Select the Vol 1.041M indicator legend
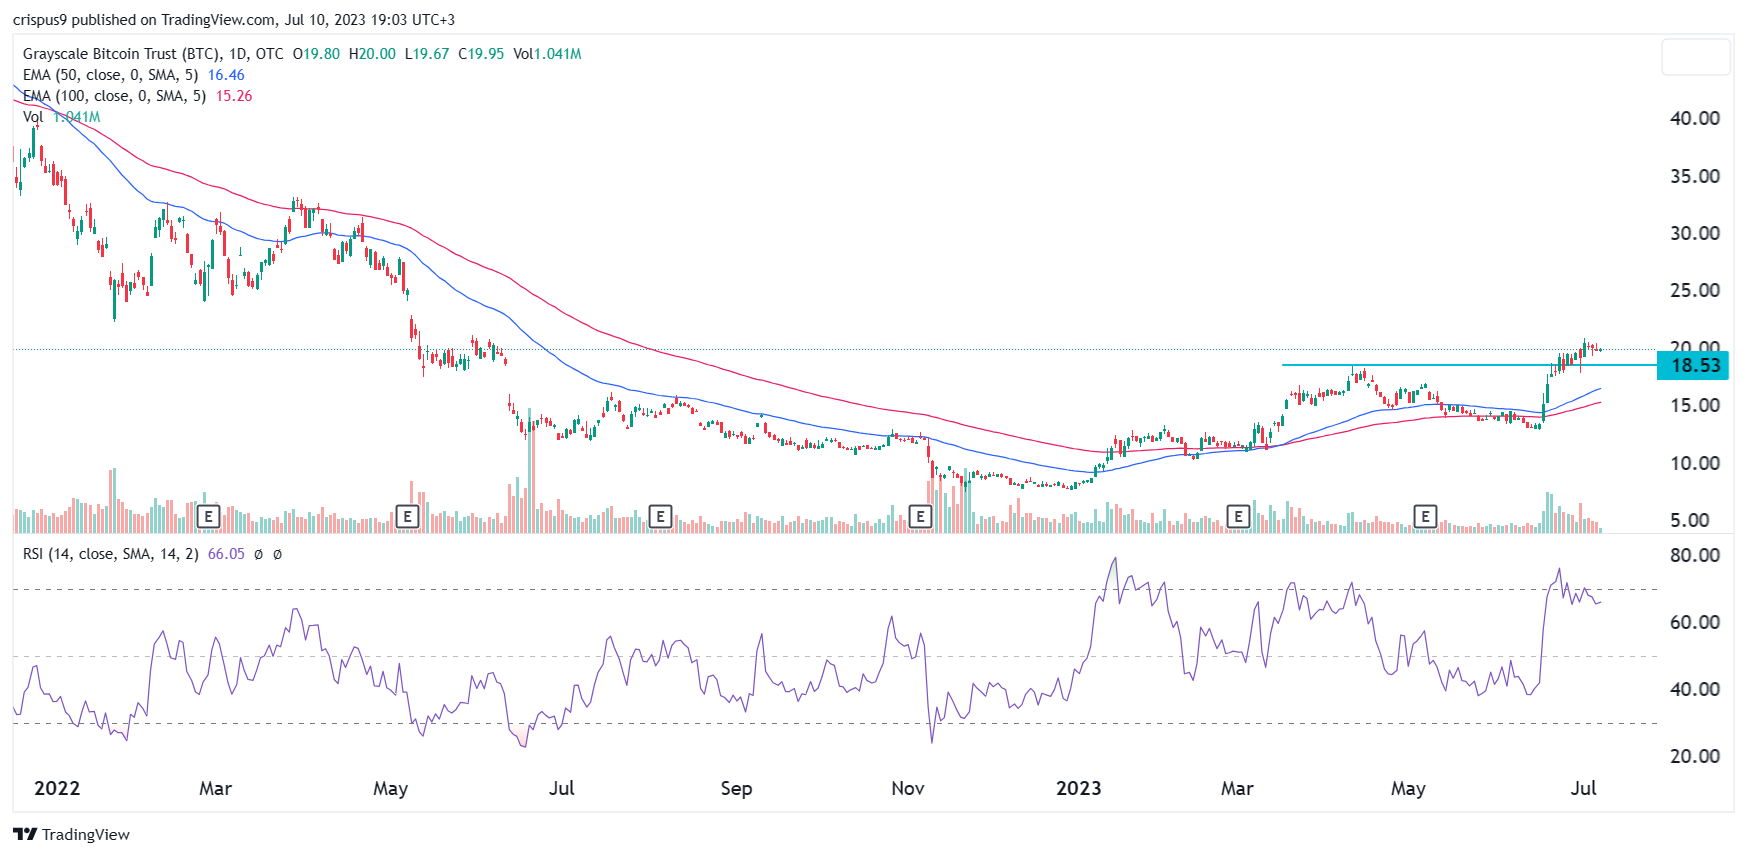Viewport: 1747px width, 856px height. pyautogui.click(x=62, y=117)
